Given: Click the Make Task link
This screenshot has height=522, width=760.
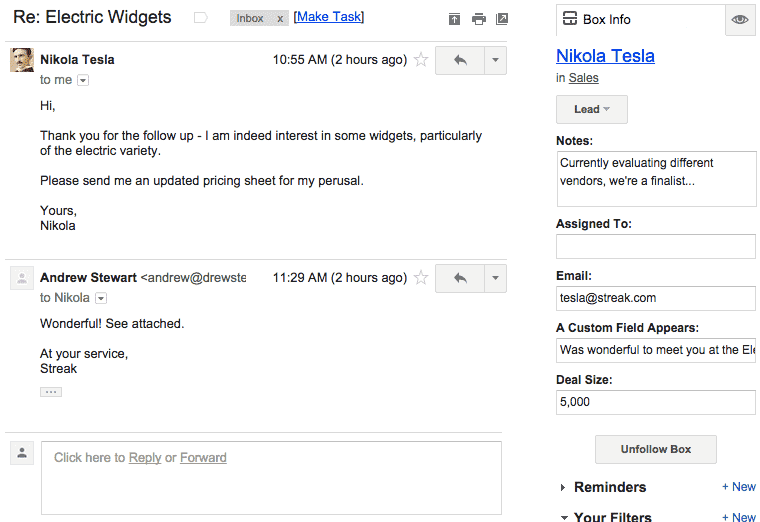Looking at the screenshot, I should (x=329, y=17).
